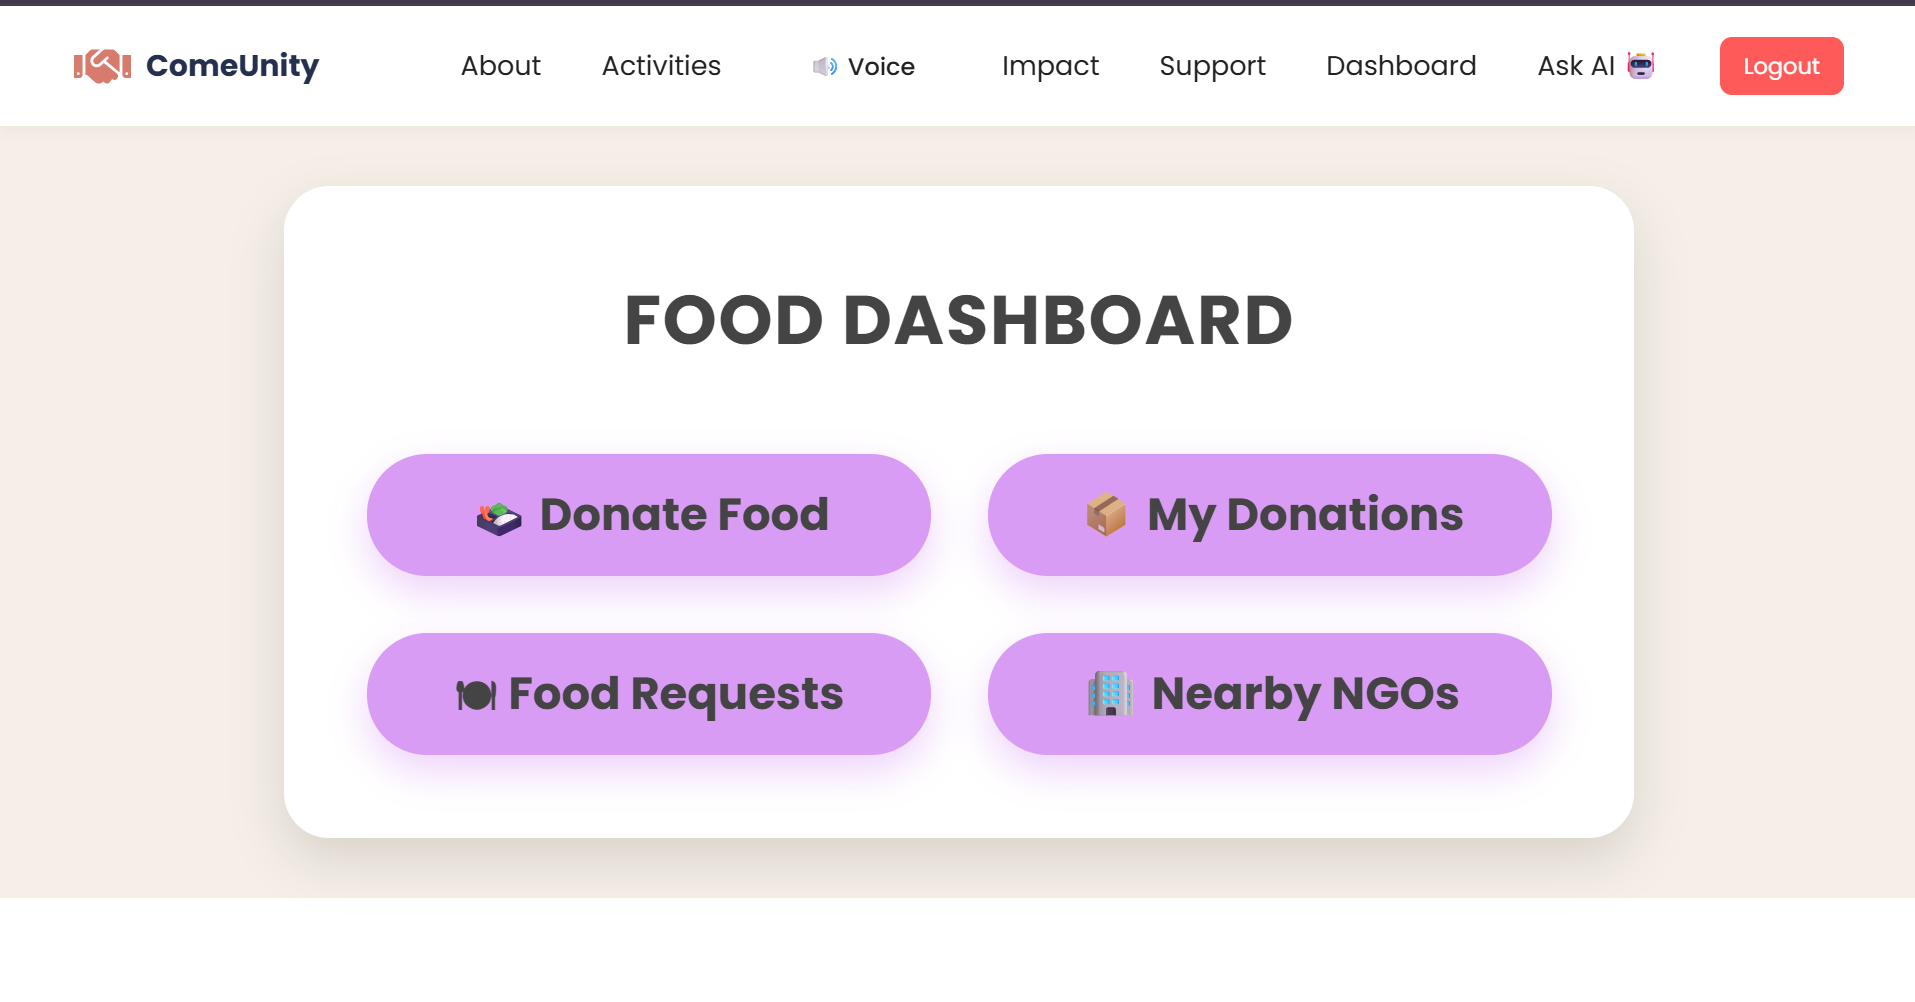The width and height of the screenshot is (1915, 1002).
Task: Open the About page
Action: pyautogui.click(x=501, y=66)
